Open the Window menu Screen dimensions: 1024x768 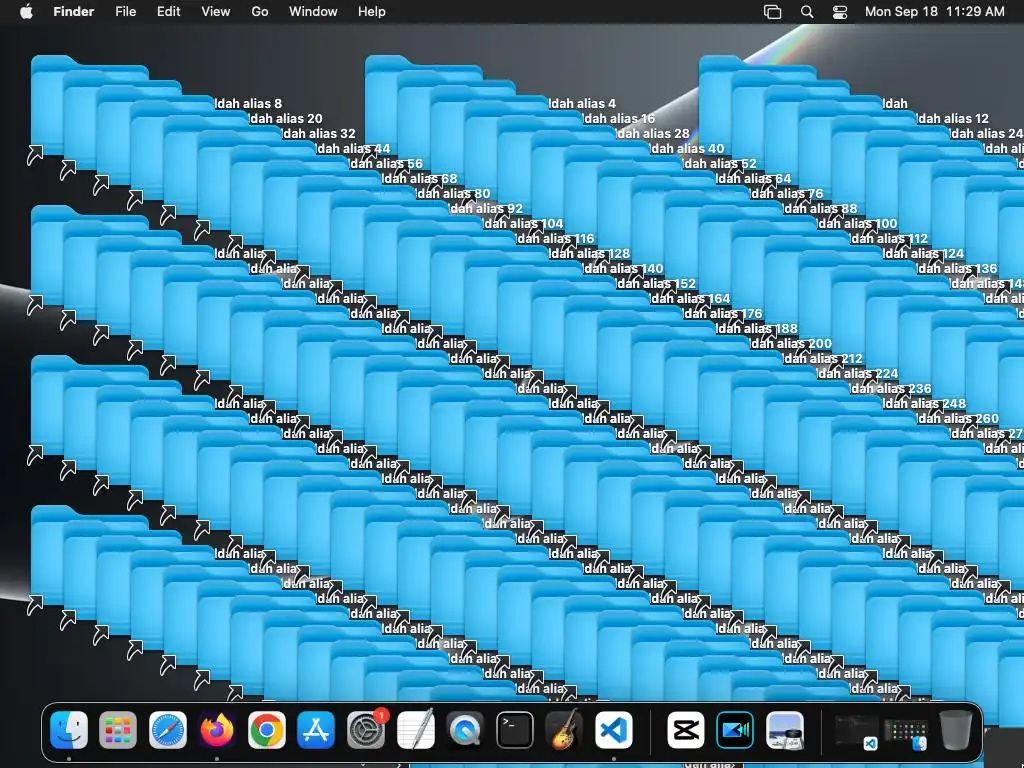(313, 12)
